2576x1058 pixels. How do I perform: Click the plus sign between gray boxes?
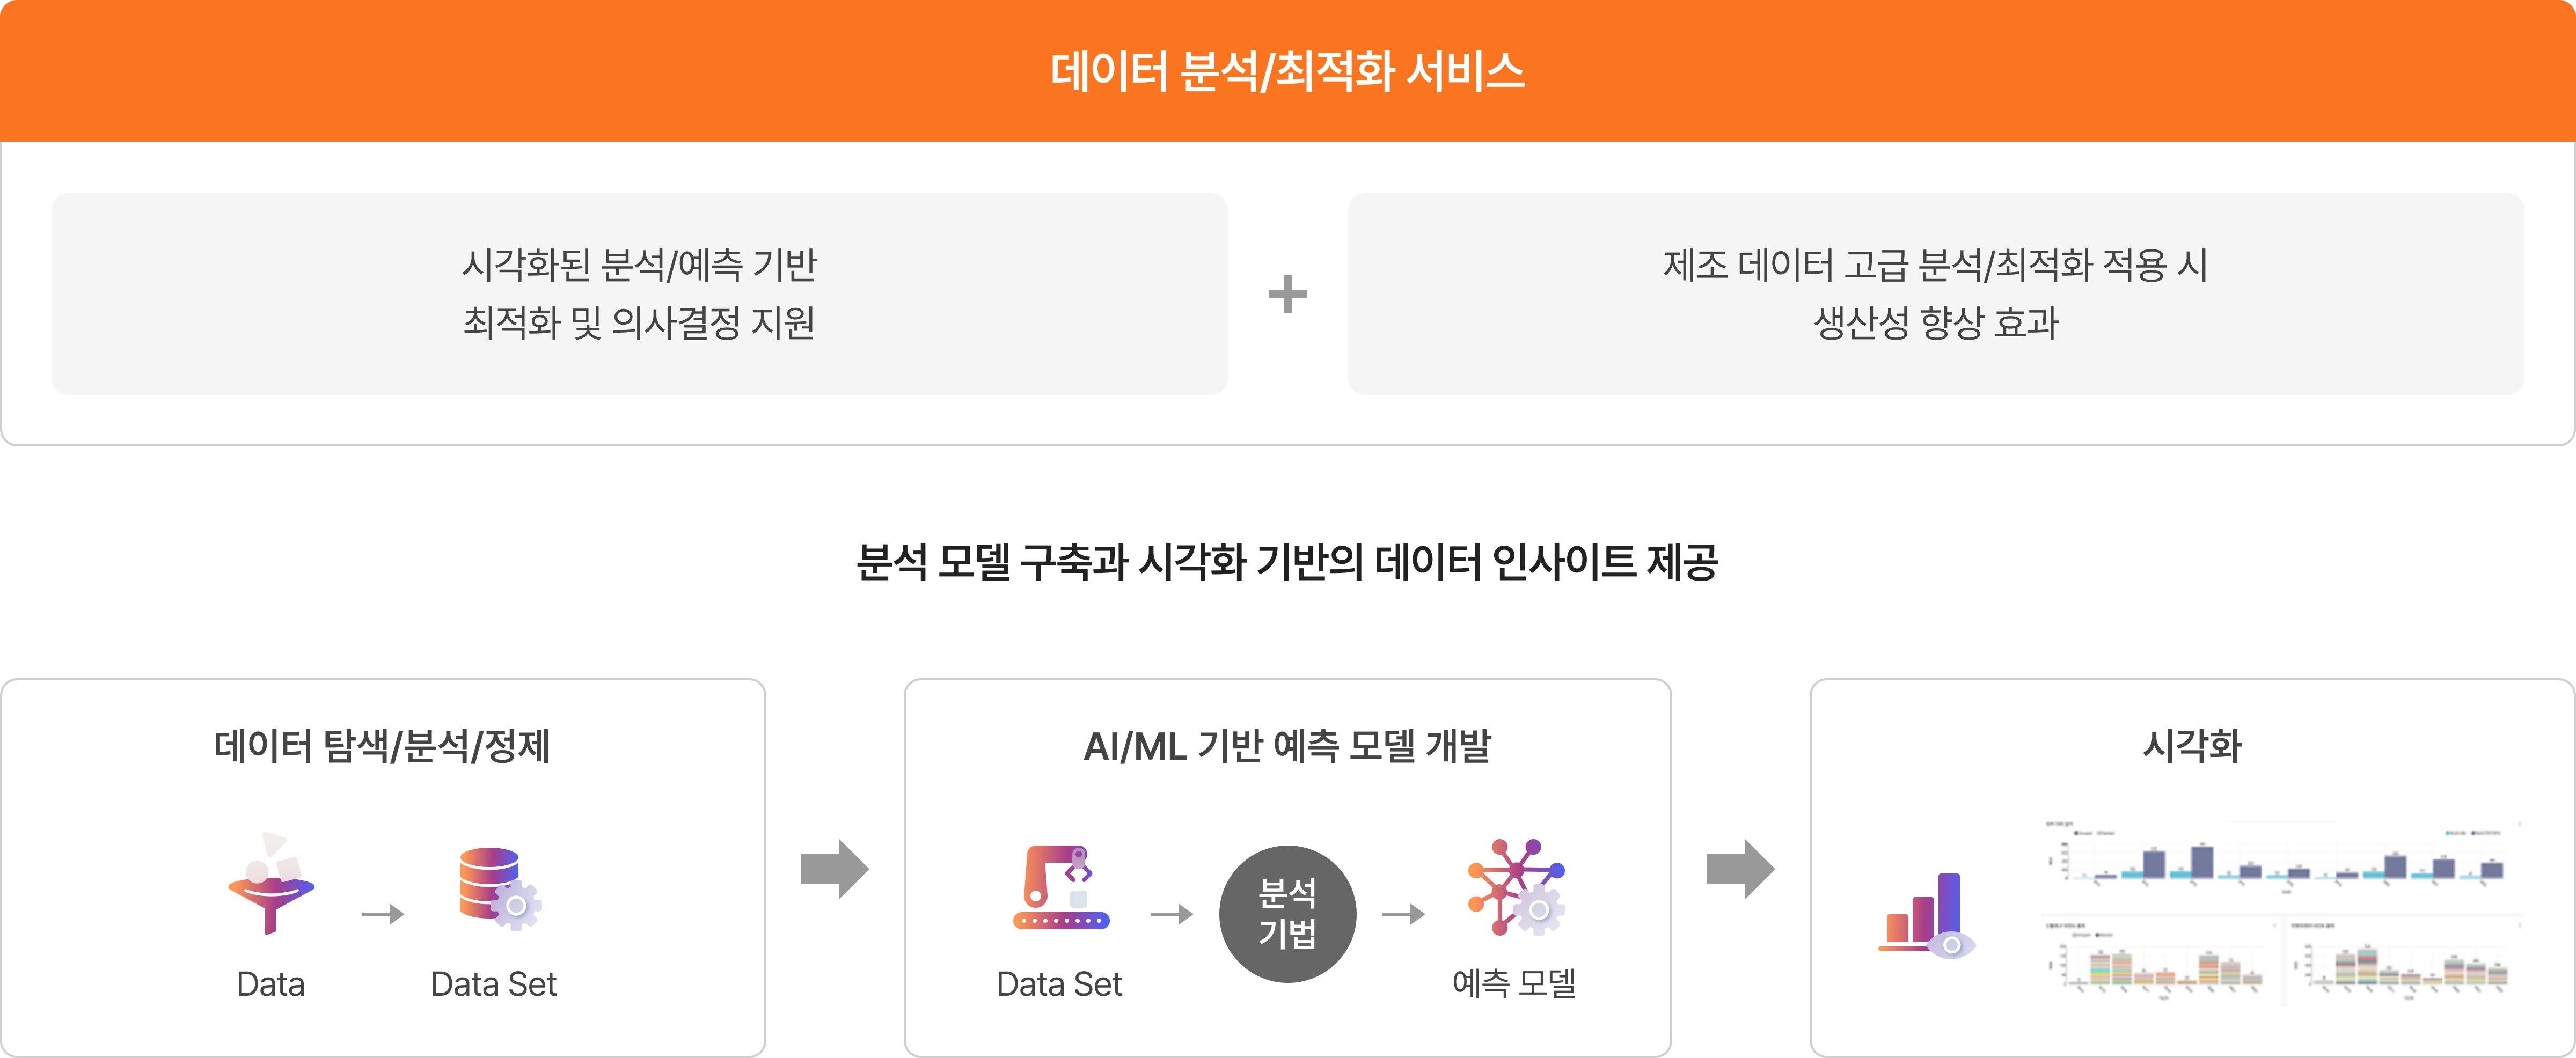tap(1287, 294)
